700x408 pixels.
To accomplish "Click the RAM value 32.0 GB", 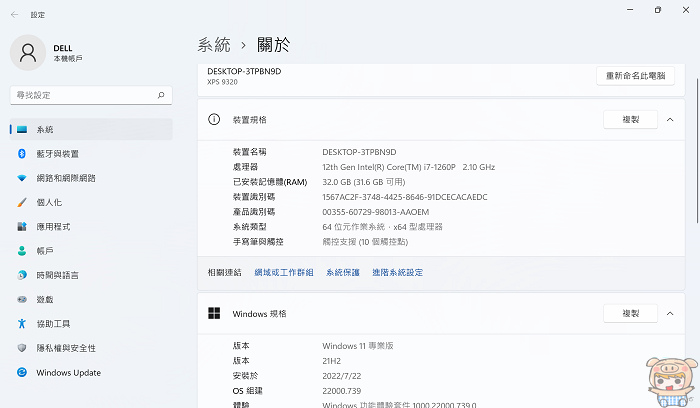I will click(364, 182).
